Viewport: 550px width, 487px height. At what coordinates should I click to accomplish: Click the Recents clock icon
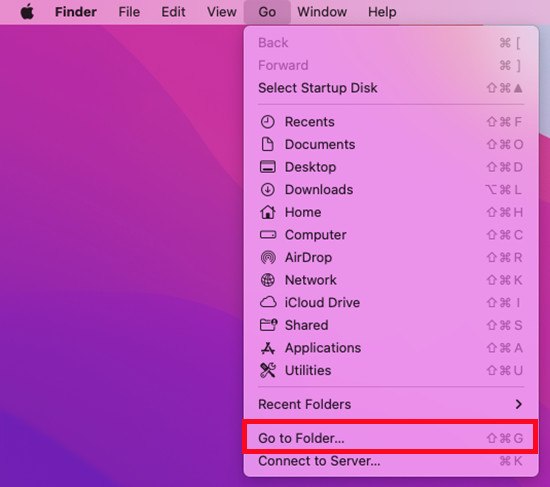point(268,122)
